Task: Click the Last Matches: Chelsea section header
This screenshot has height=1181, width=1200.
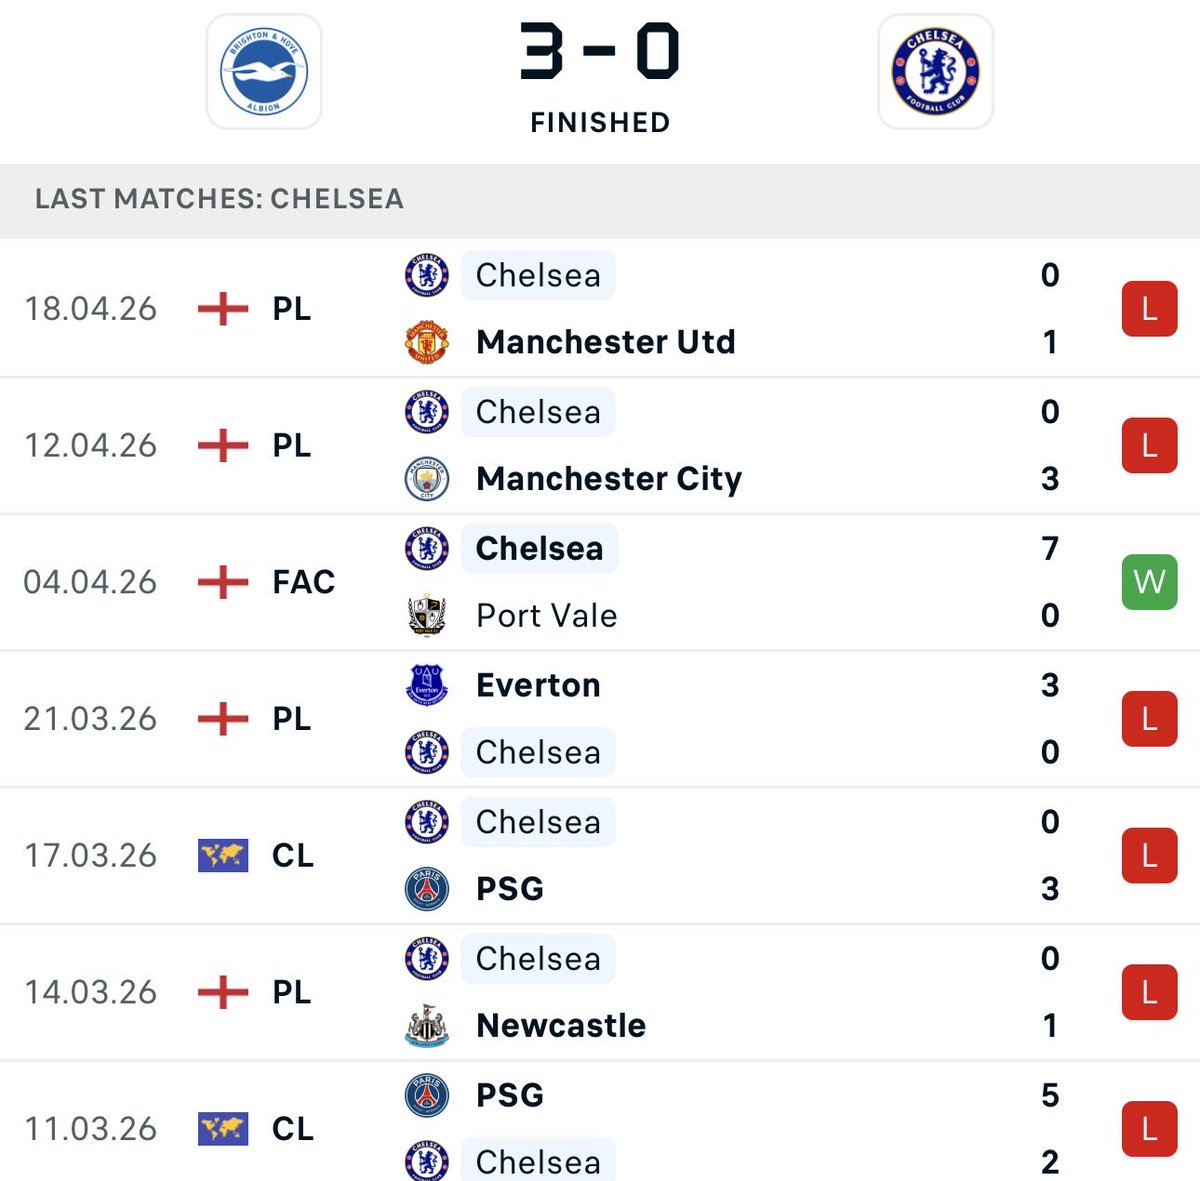Action: 220,199
